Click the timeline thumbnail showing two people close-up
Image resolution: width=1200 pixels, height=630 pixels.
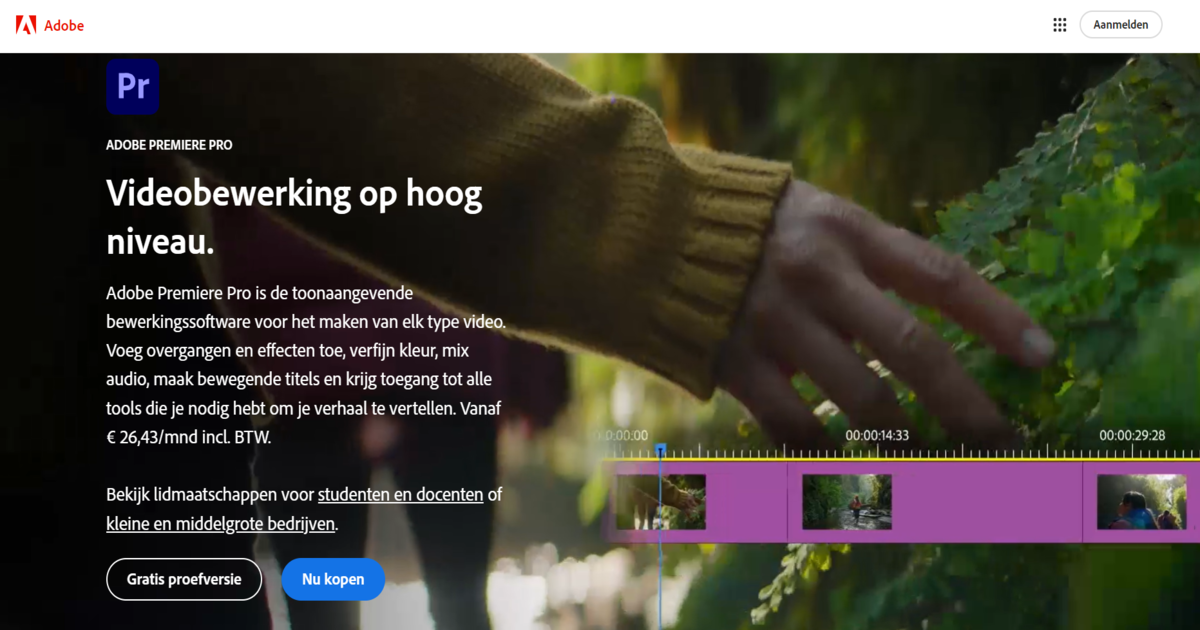tap(1141, 502)
